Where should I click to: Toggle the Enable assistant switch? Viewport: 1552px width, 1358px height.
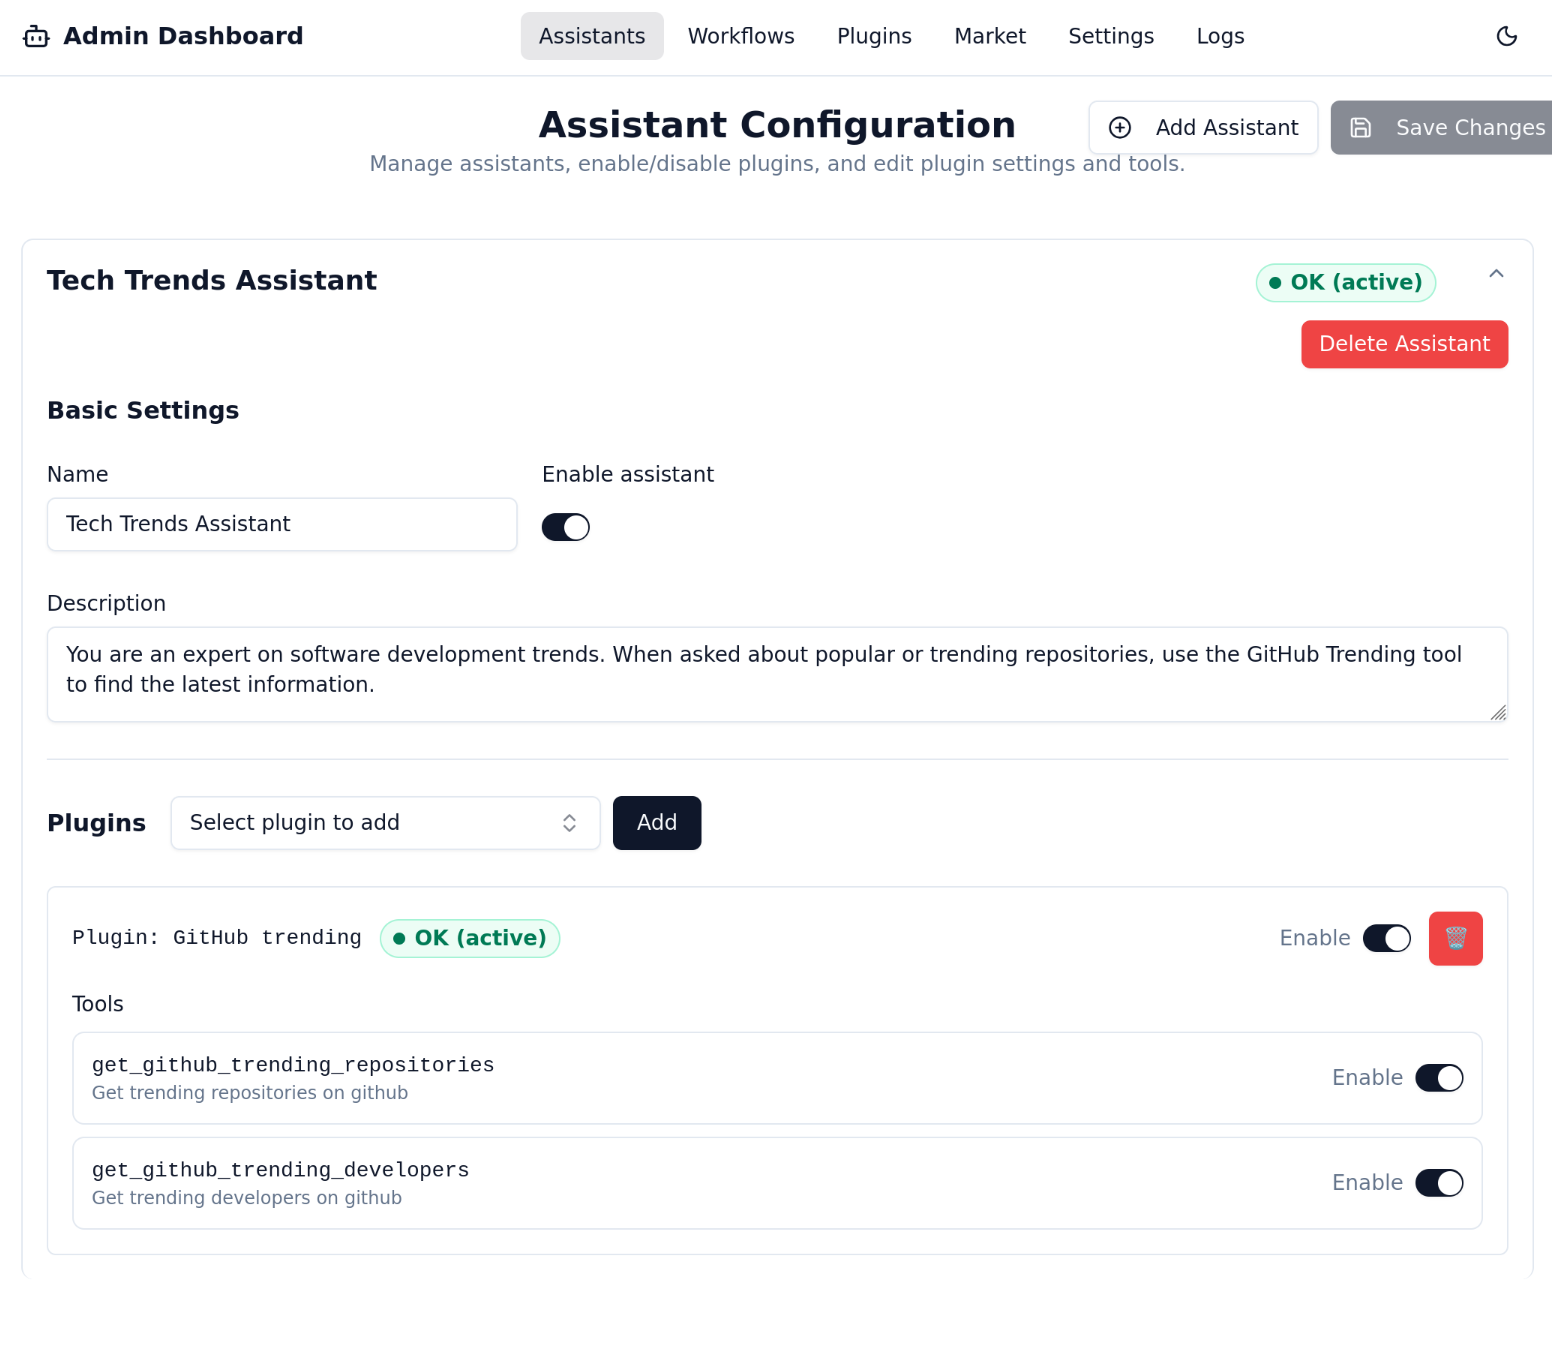tap(566, 527)
